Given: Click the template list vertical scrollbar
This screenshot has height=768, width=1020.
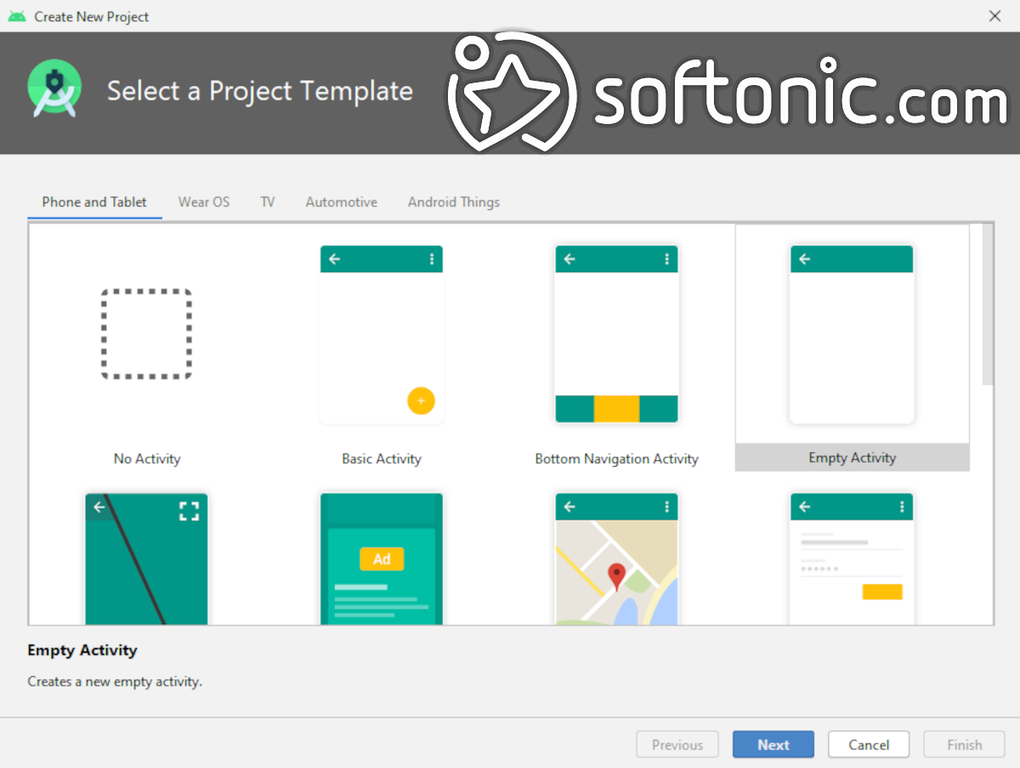Looking at the screenshot, I should (x=987, y=304).
